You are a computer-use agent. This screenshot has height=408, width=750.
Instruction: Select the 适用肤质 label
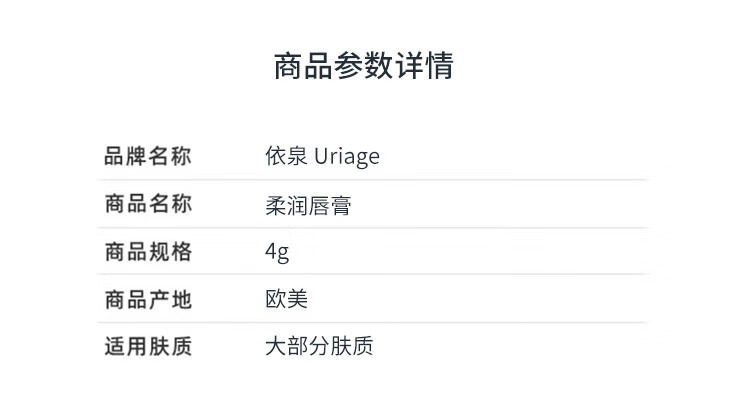tap(148, 346)
